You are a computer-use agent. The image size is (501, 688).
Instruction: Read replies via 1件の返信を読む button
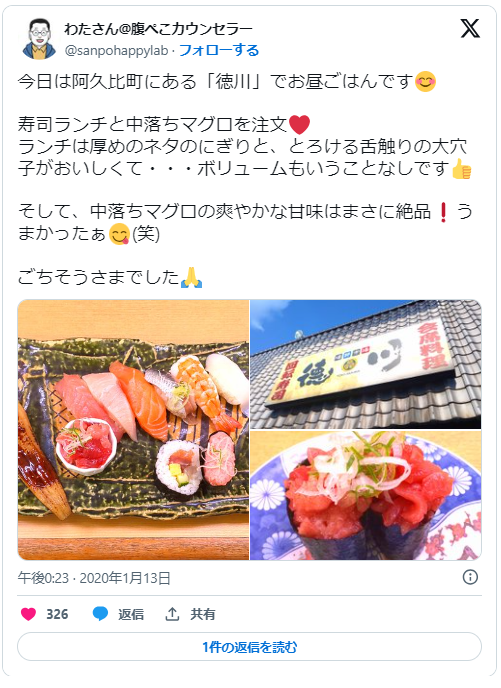pos(250,647)
